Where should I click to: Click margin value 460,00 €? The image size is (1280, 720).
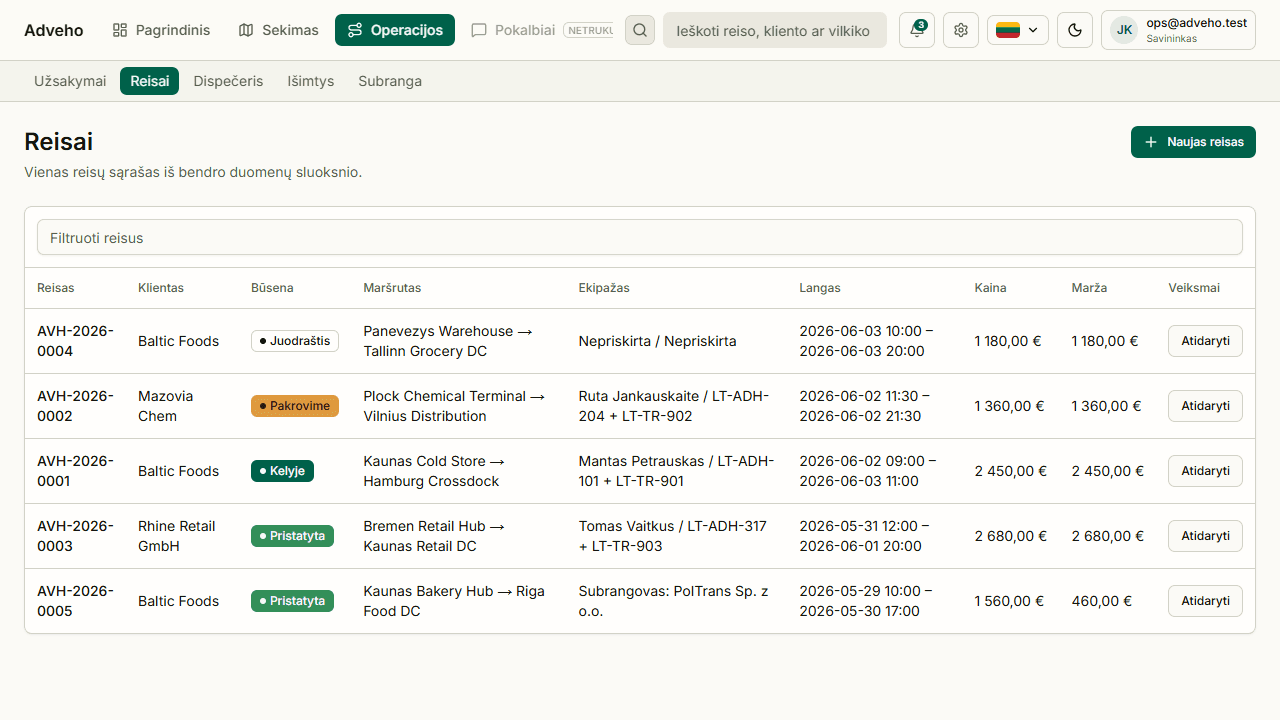coord(1101,601)
